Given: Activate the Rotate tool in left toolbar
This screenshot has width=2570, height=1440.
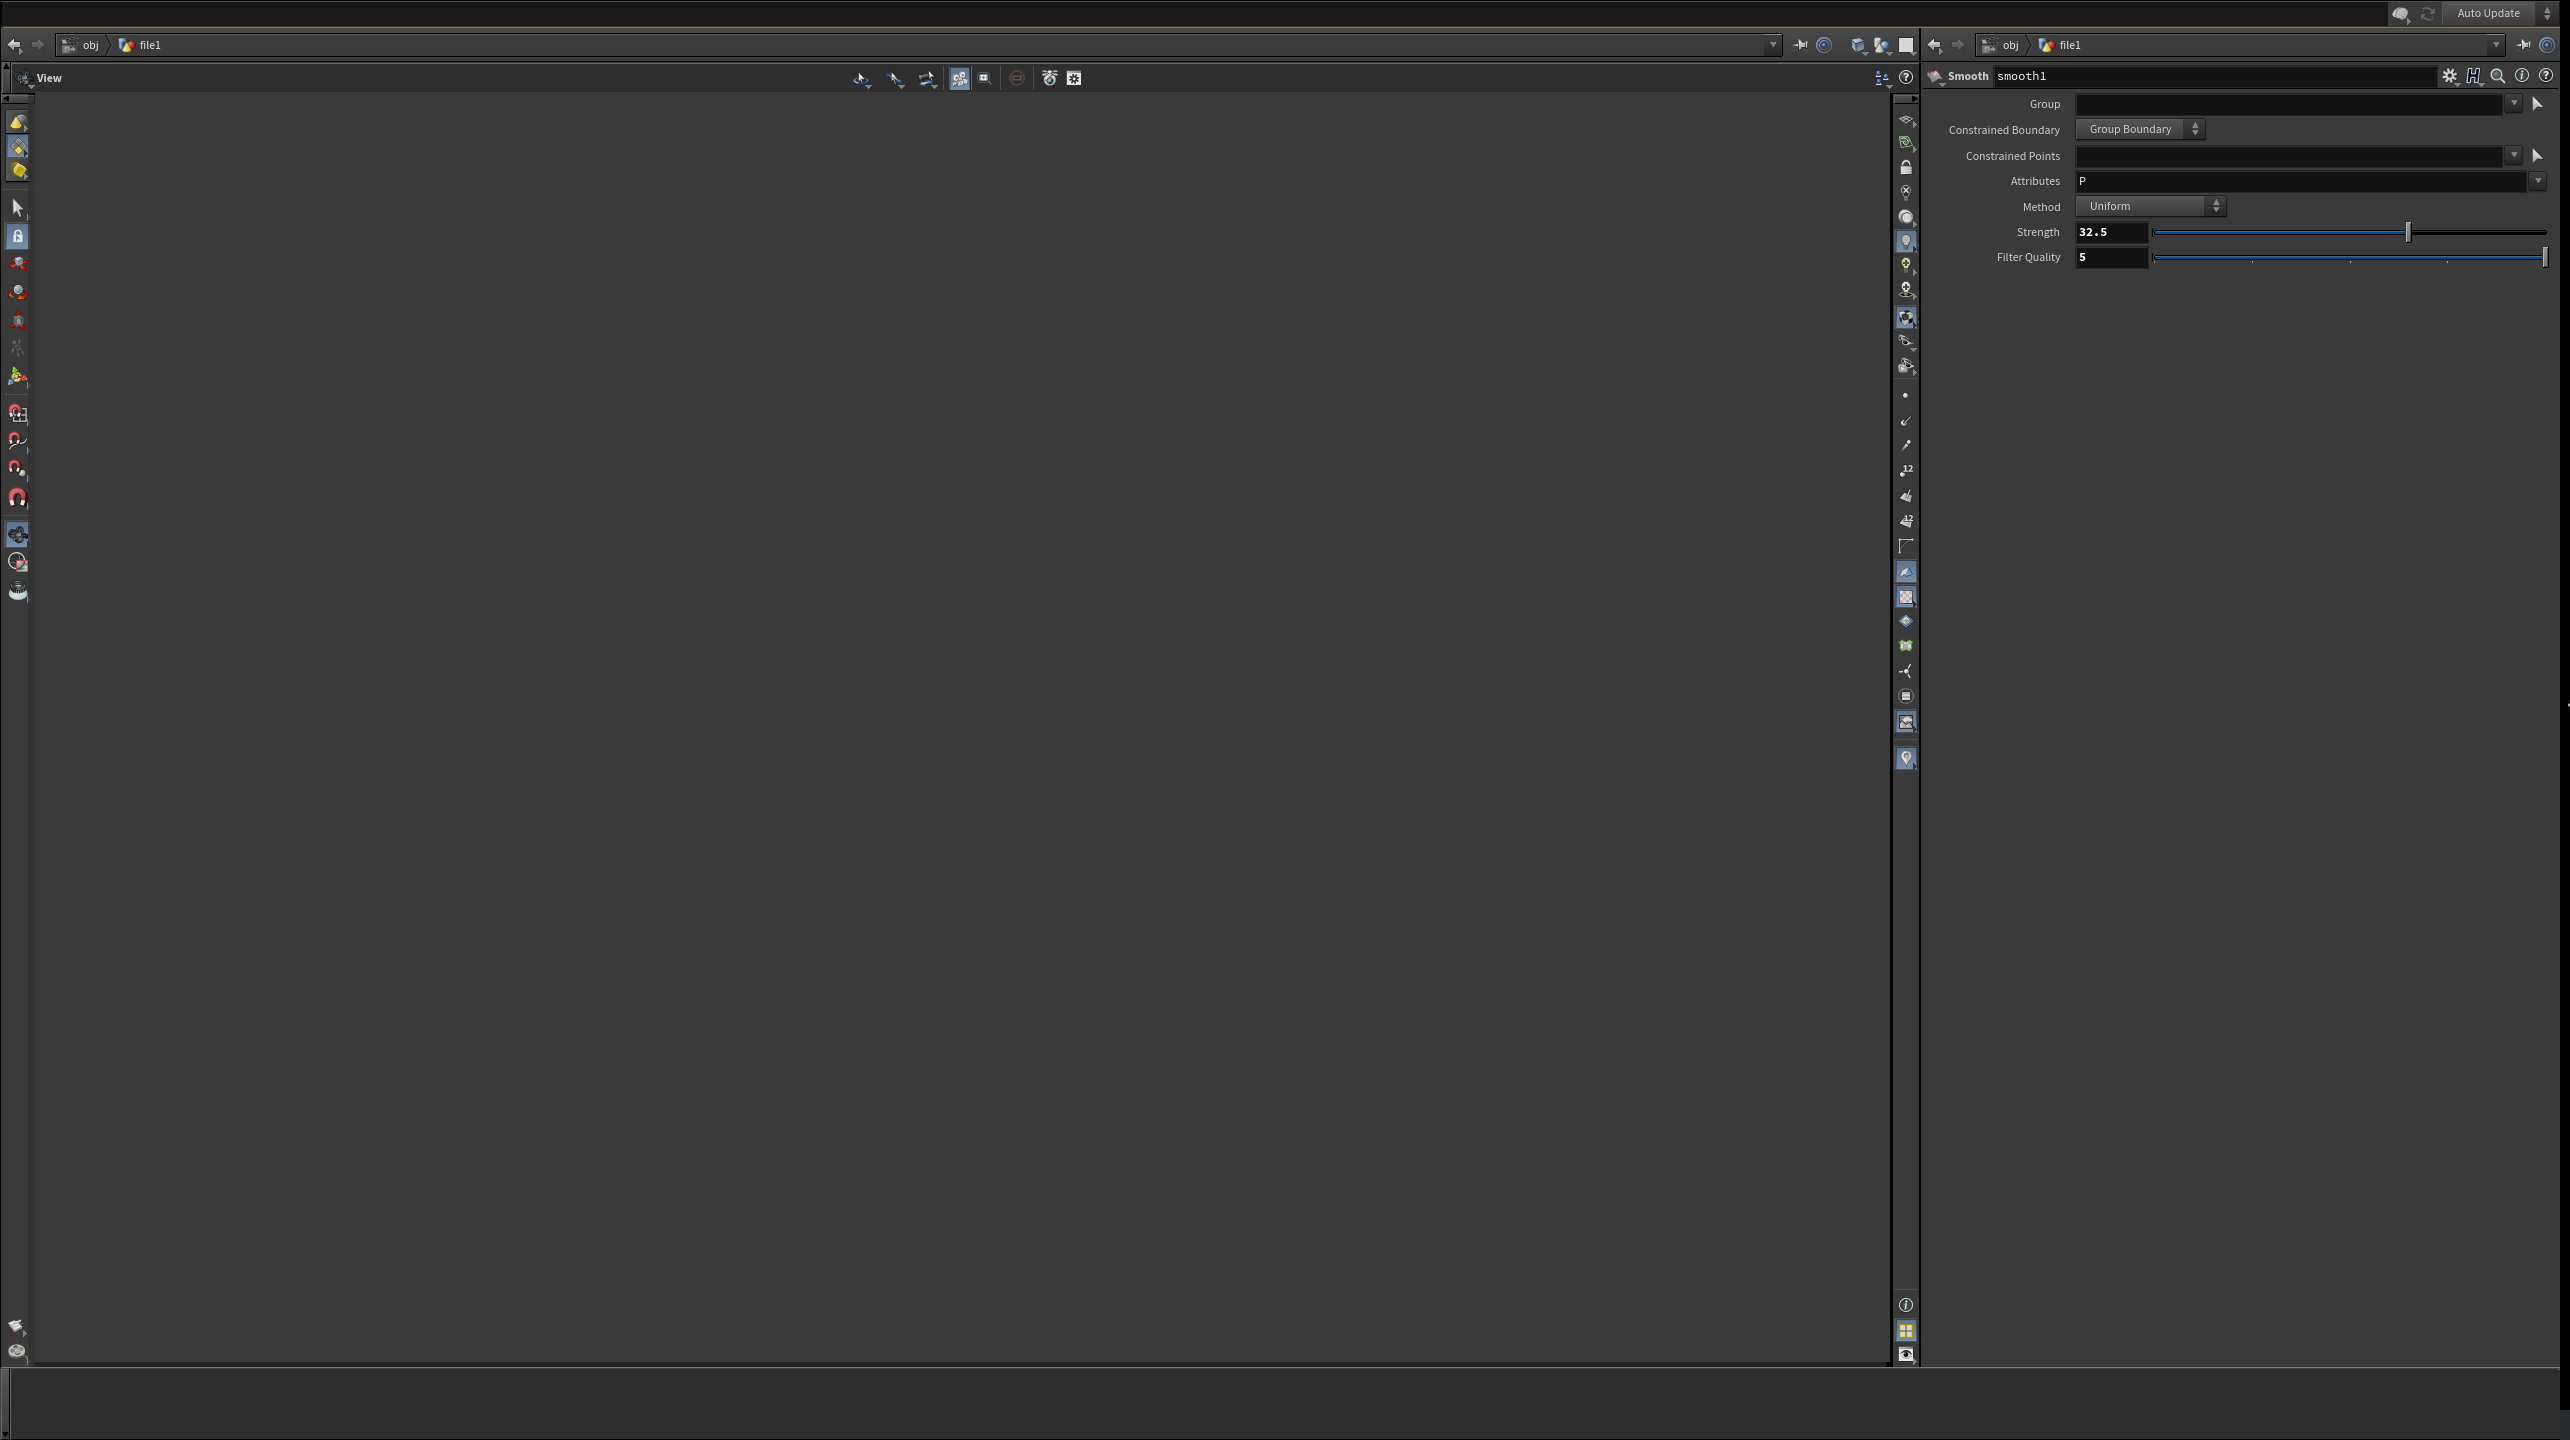Looking at the screenshot, I should pyautogui.click(x=17, y=292).
